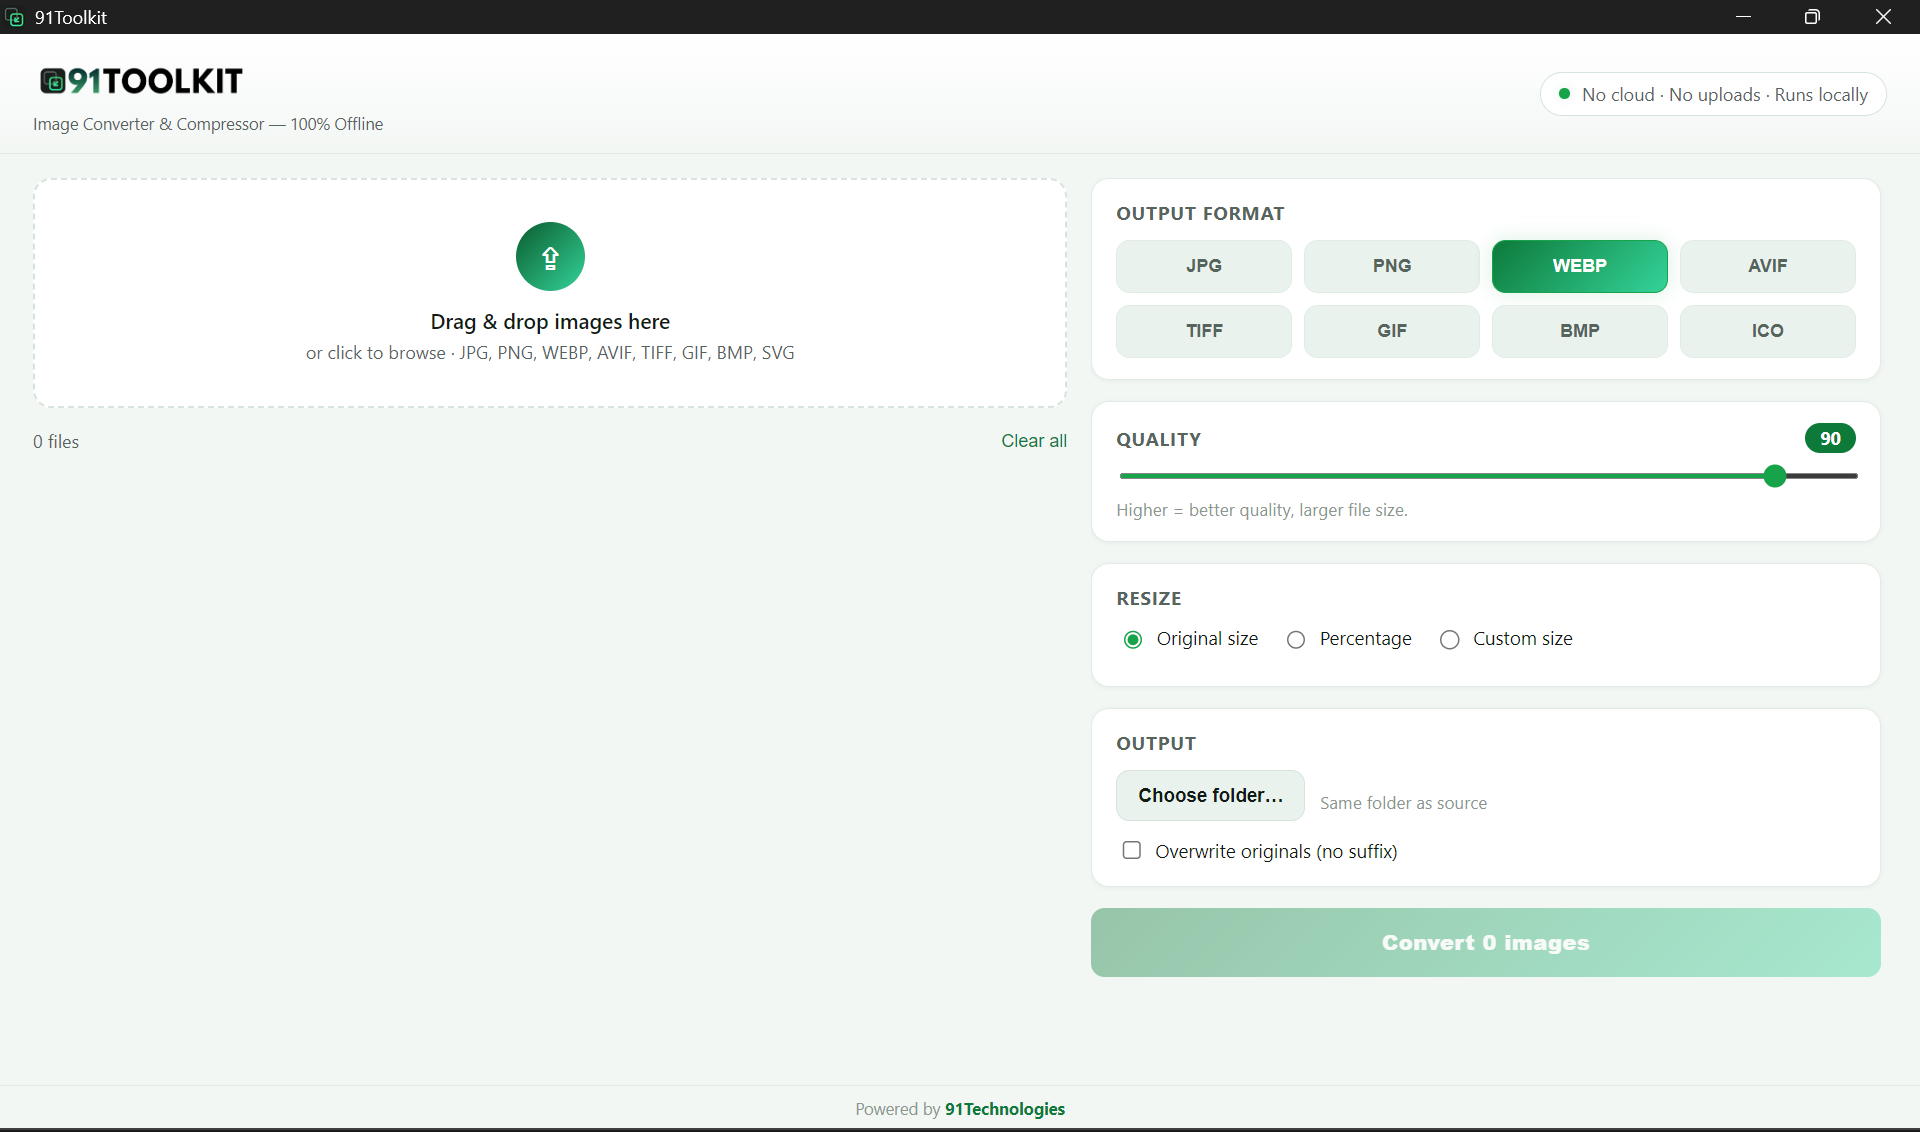
Task: Enable Overwrite originals checkbox
Action: [x=1132, y=850]
